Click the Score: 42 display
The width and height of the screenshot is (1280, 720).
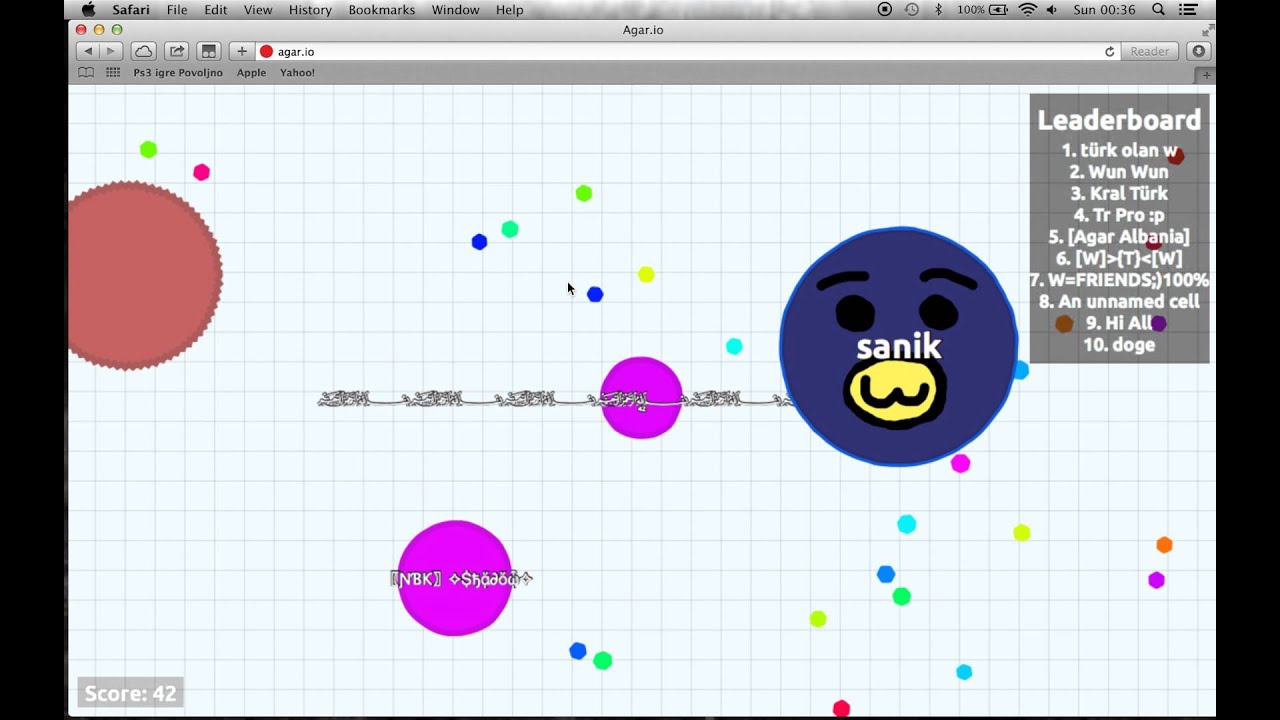(x=131, y=693)
